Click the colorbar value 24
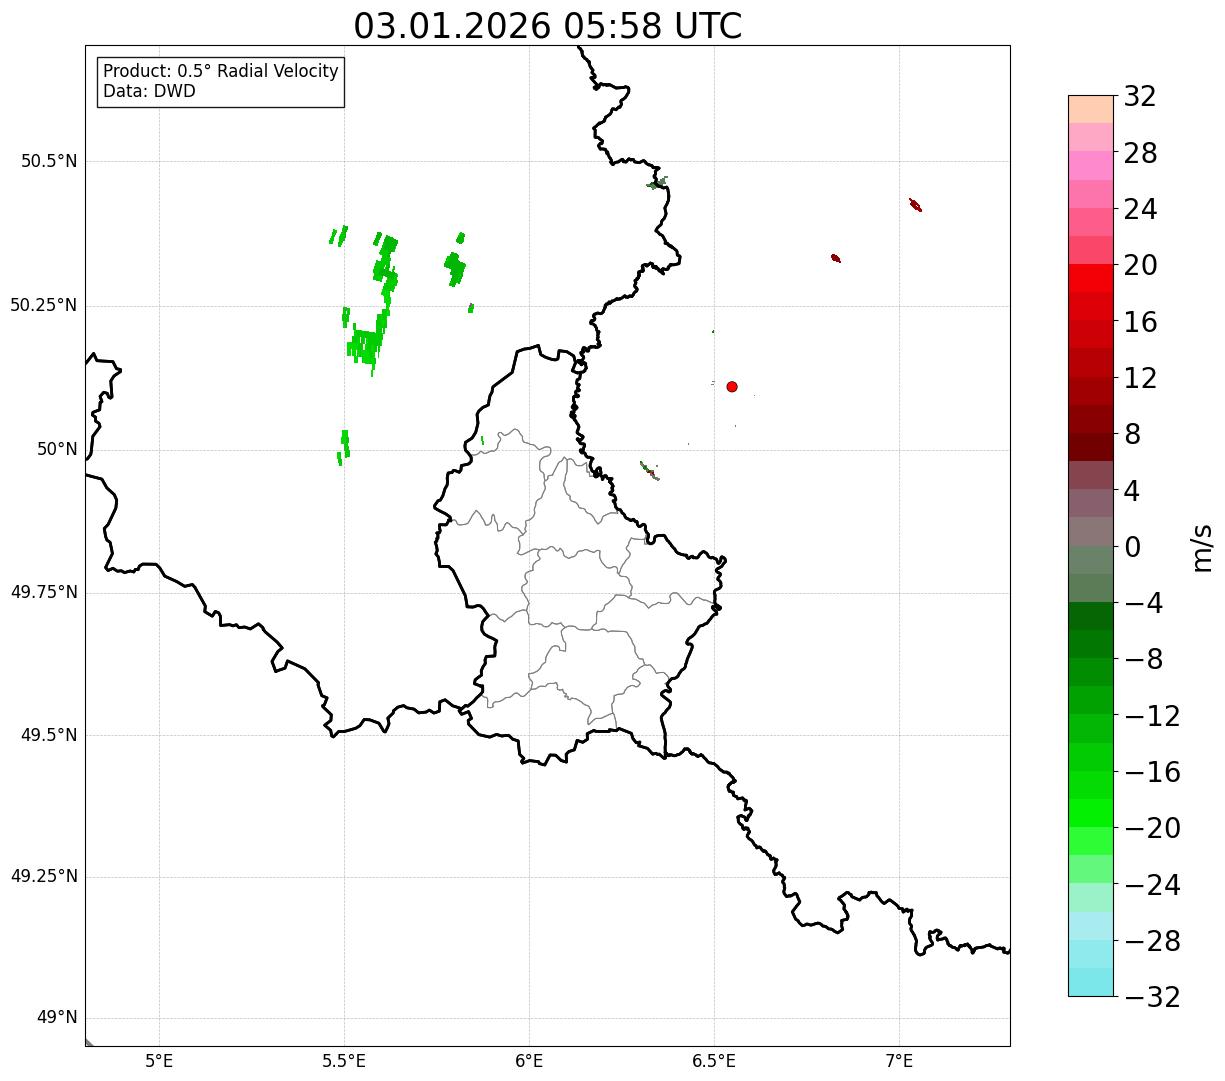 point(1140,209)
